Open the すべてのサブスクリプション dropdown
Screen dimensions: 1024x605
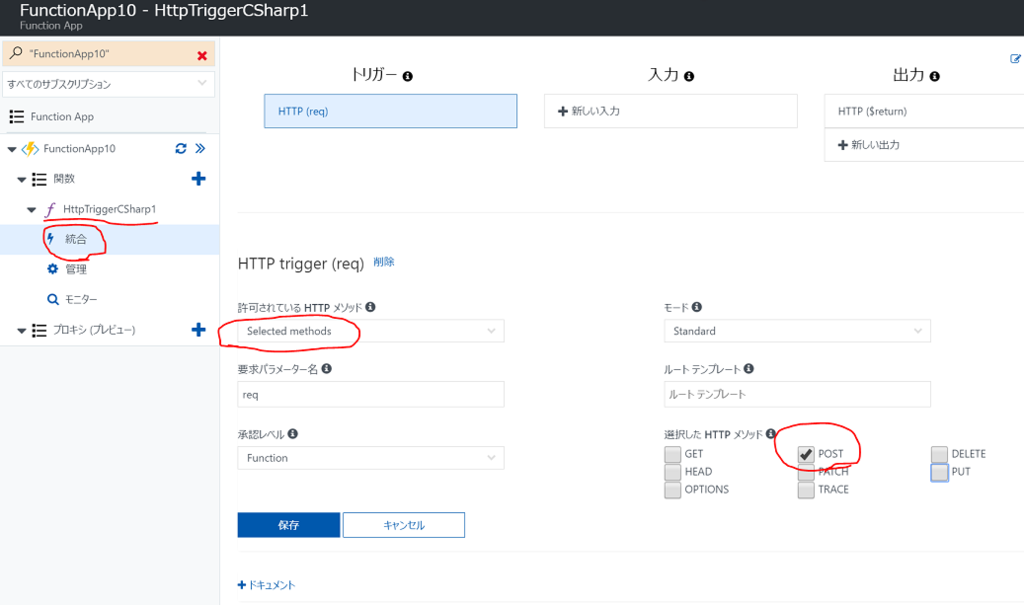pos(108,84)
